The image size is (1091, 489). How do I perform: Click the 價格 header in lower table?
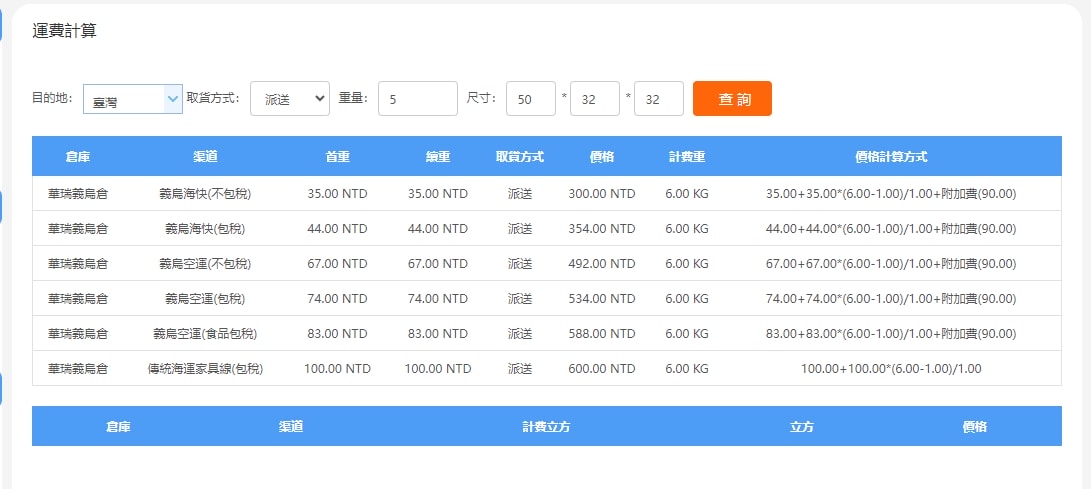tap(974, 427)
